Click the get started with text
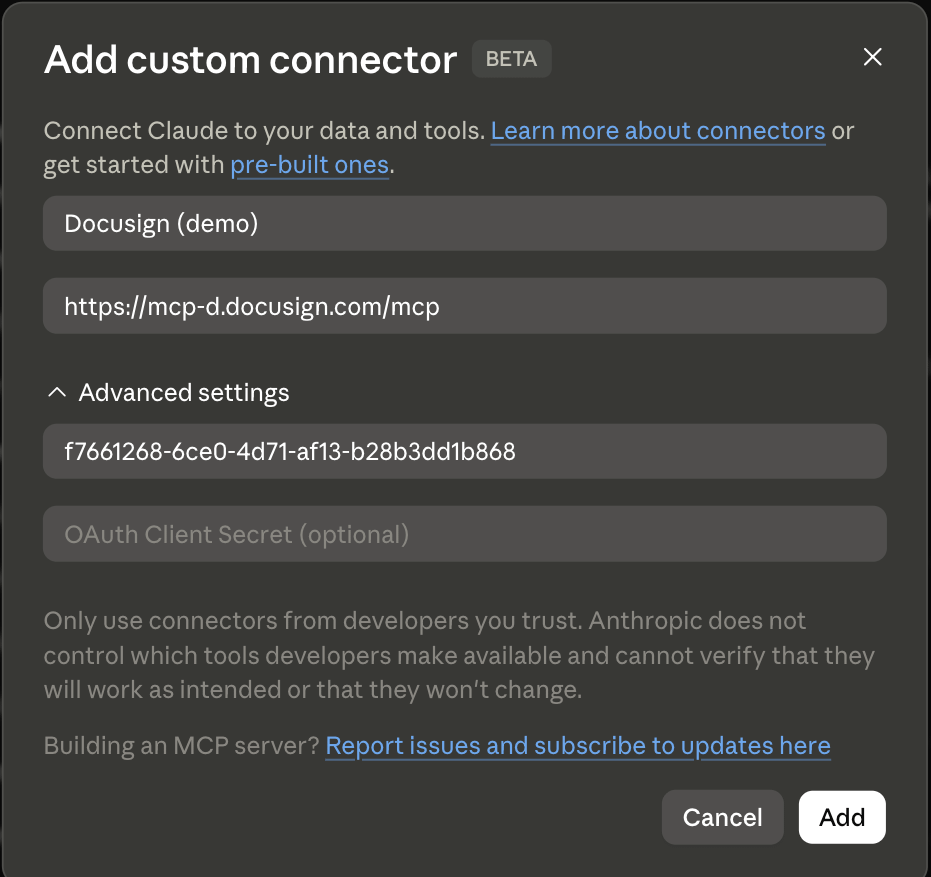The width and height of the screenshot is (931, 877). tap(134, 165)
